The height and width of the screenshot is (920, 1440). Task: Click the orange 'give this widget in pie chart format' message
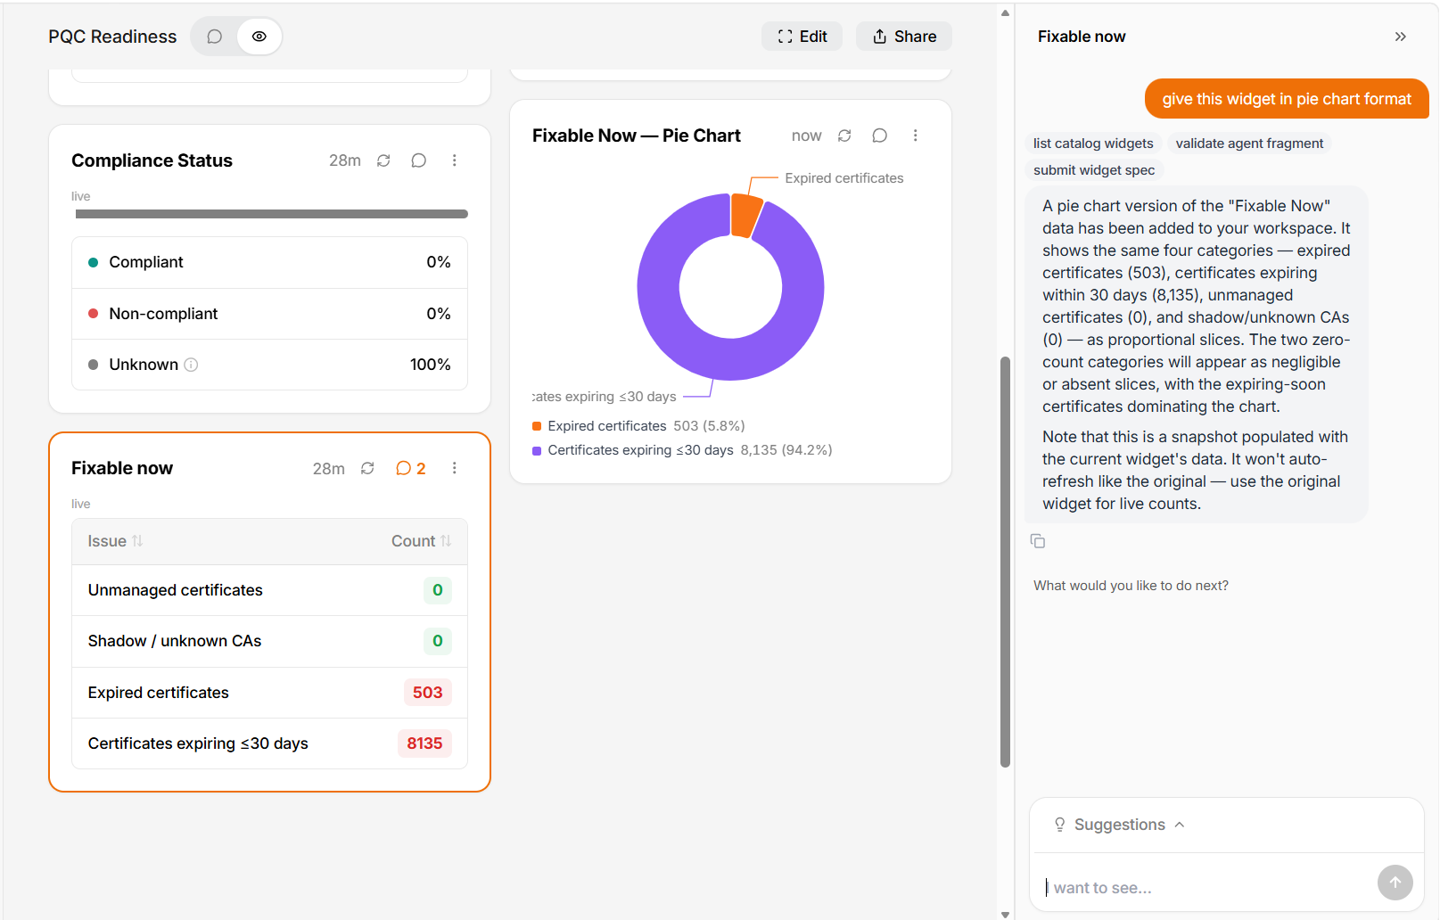pos(1286,99)
